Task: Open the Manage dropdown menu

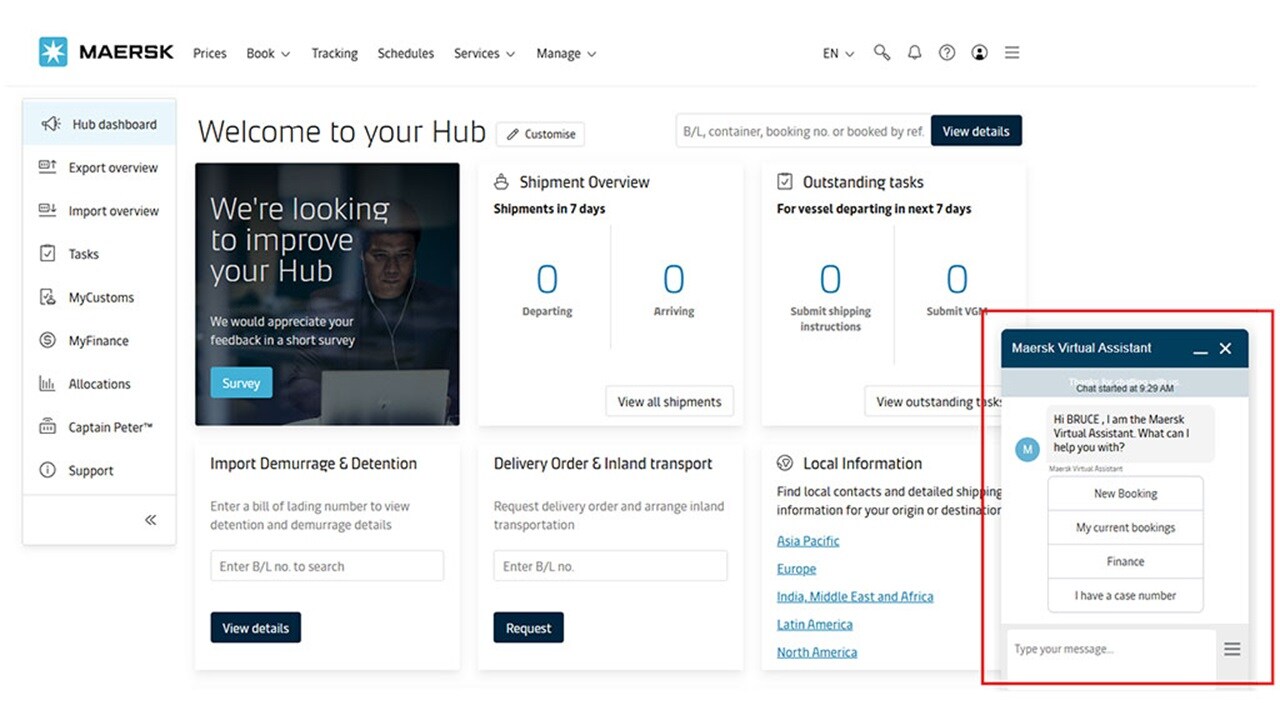Action: (566, 54)
